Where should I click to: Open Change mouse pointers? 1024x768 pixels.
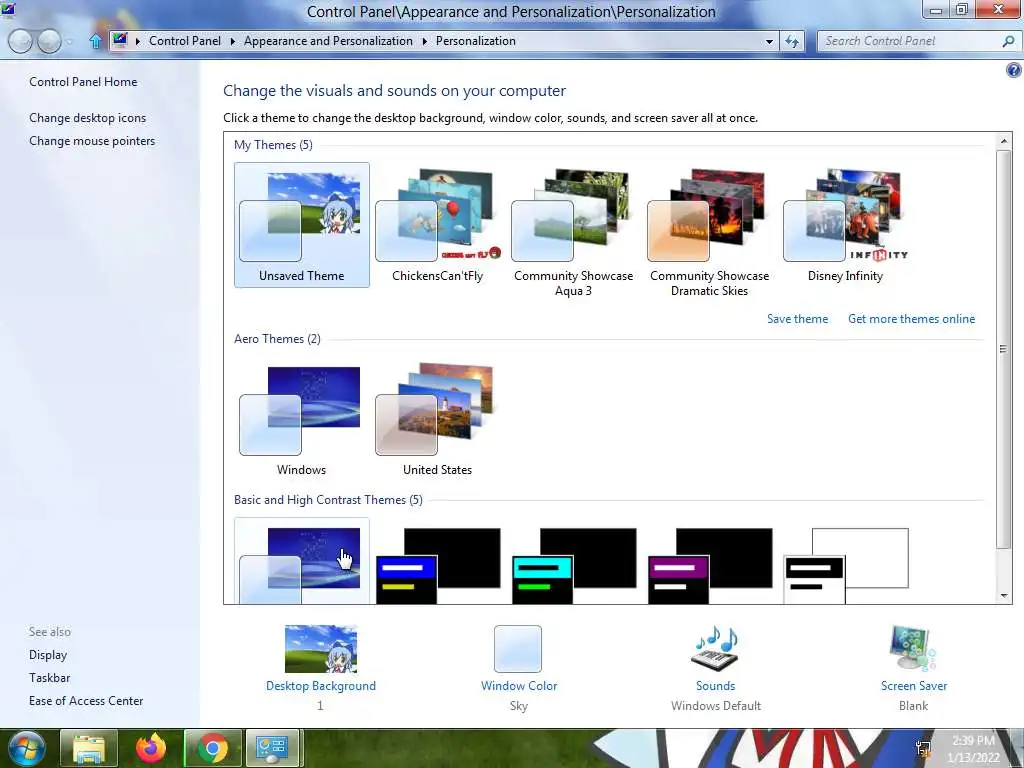tap(92, 141)
